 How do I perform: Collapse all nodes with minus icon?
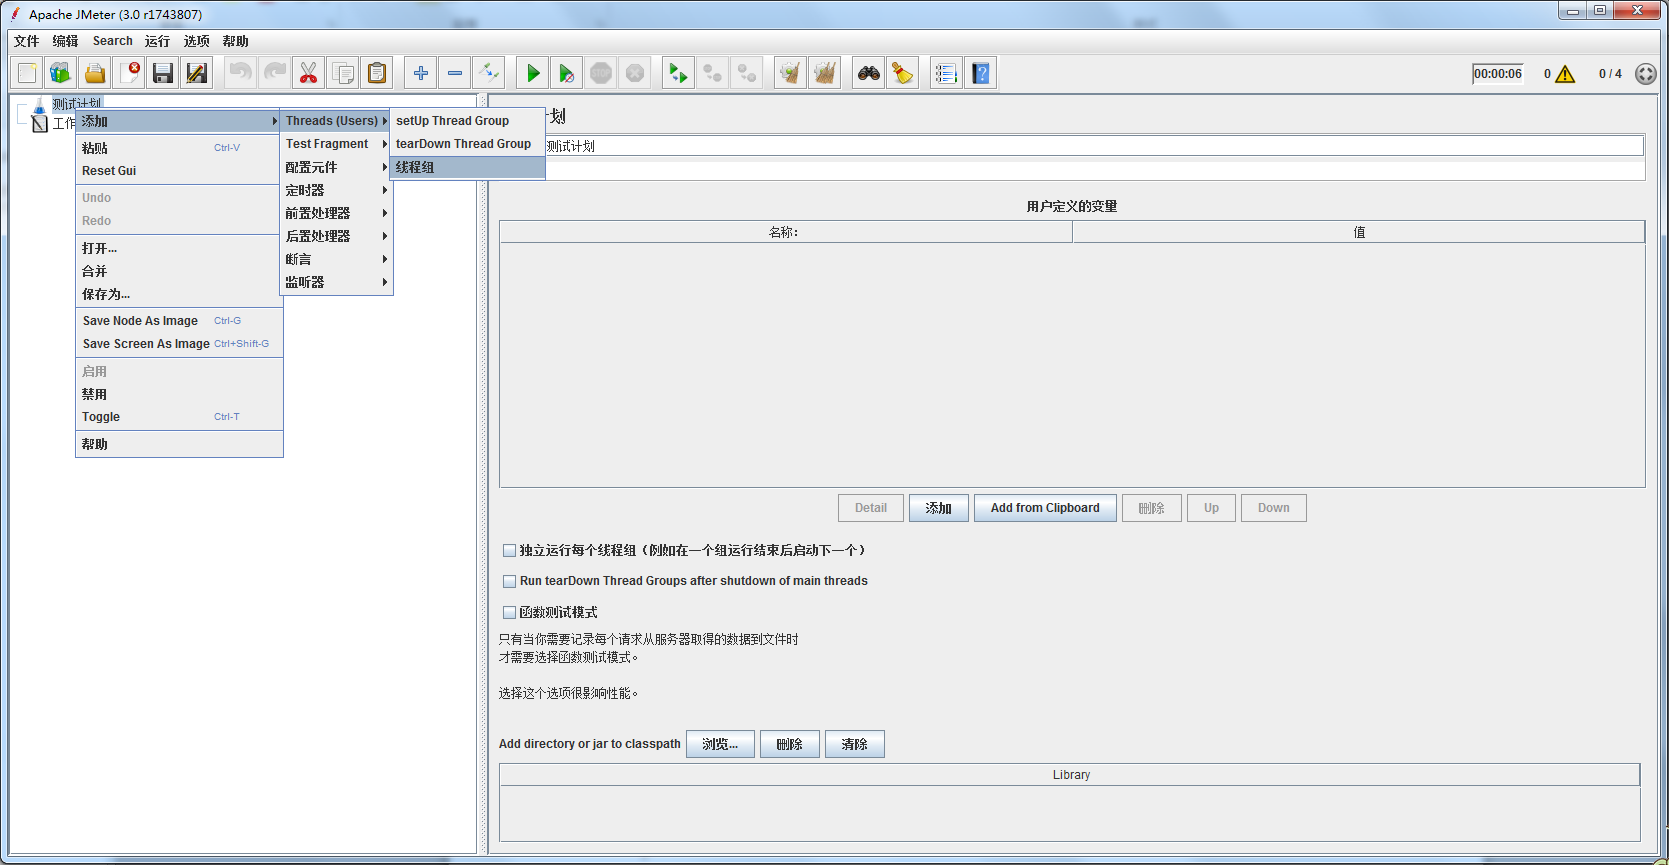click(x=455, y=73)
